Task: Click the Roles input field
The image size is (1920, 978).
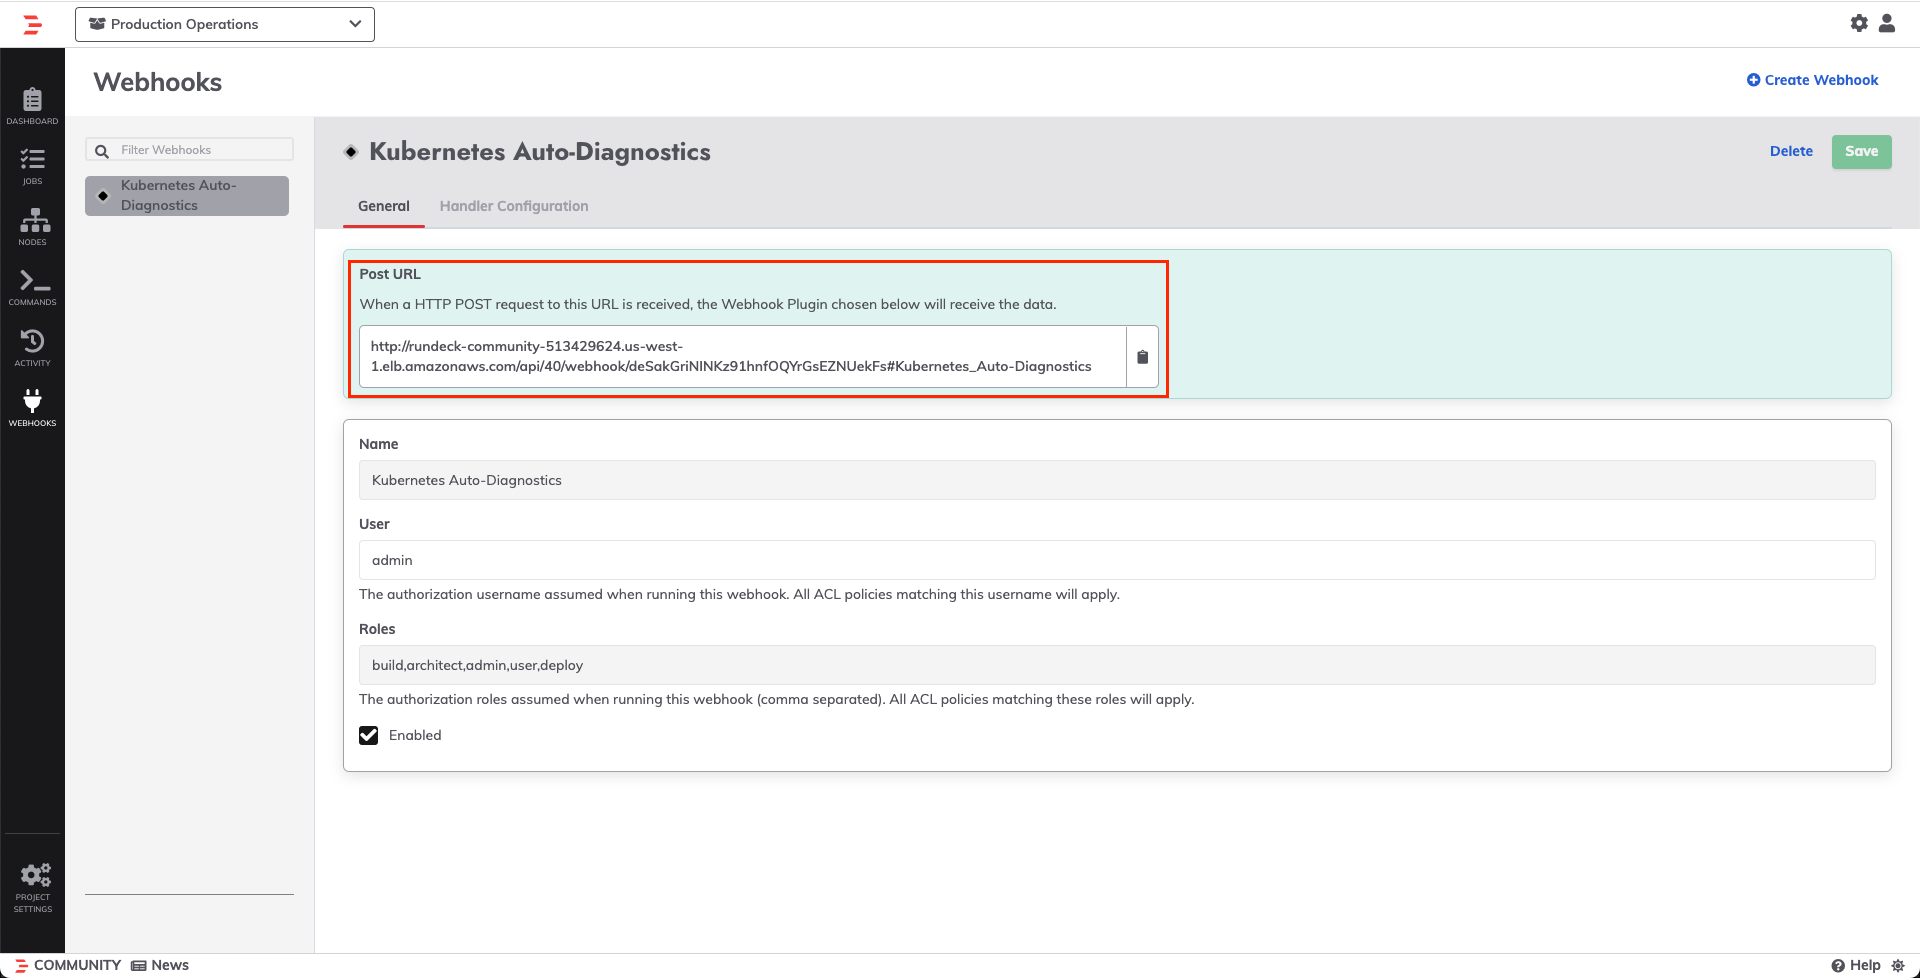Action: pyautogui.click(x=1117, y=665)
